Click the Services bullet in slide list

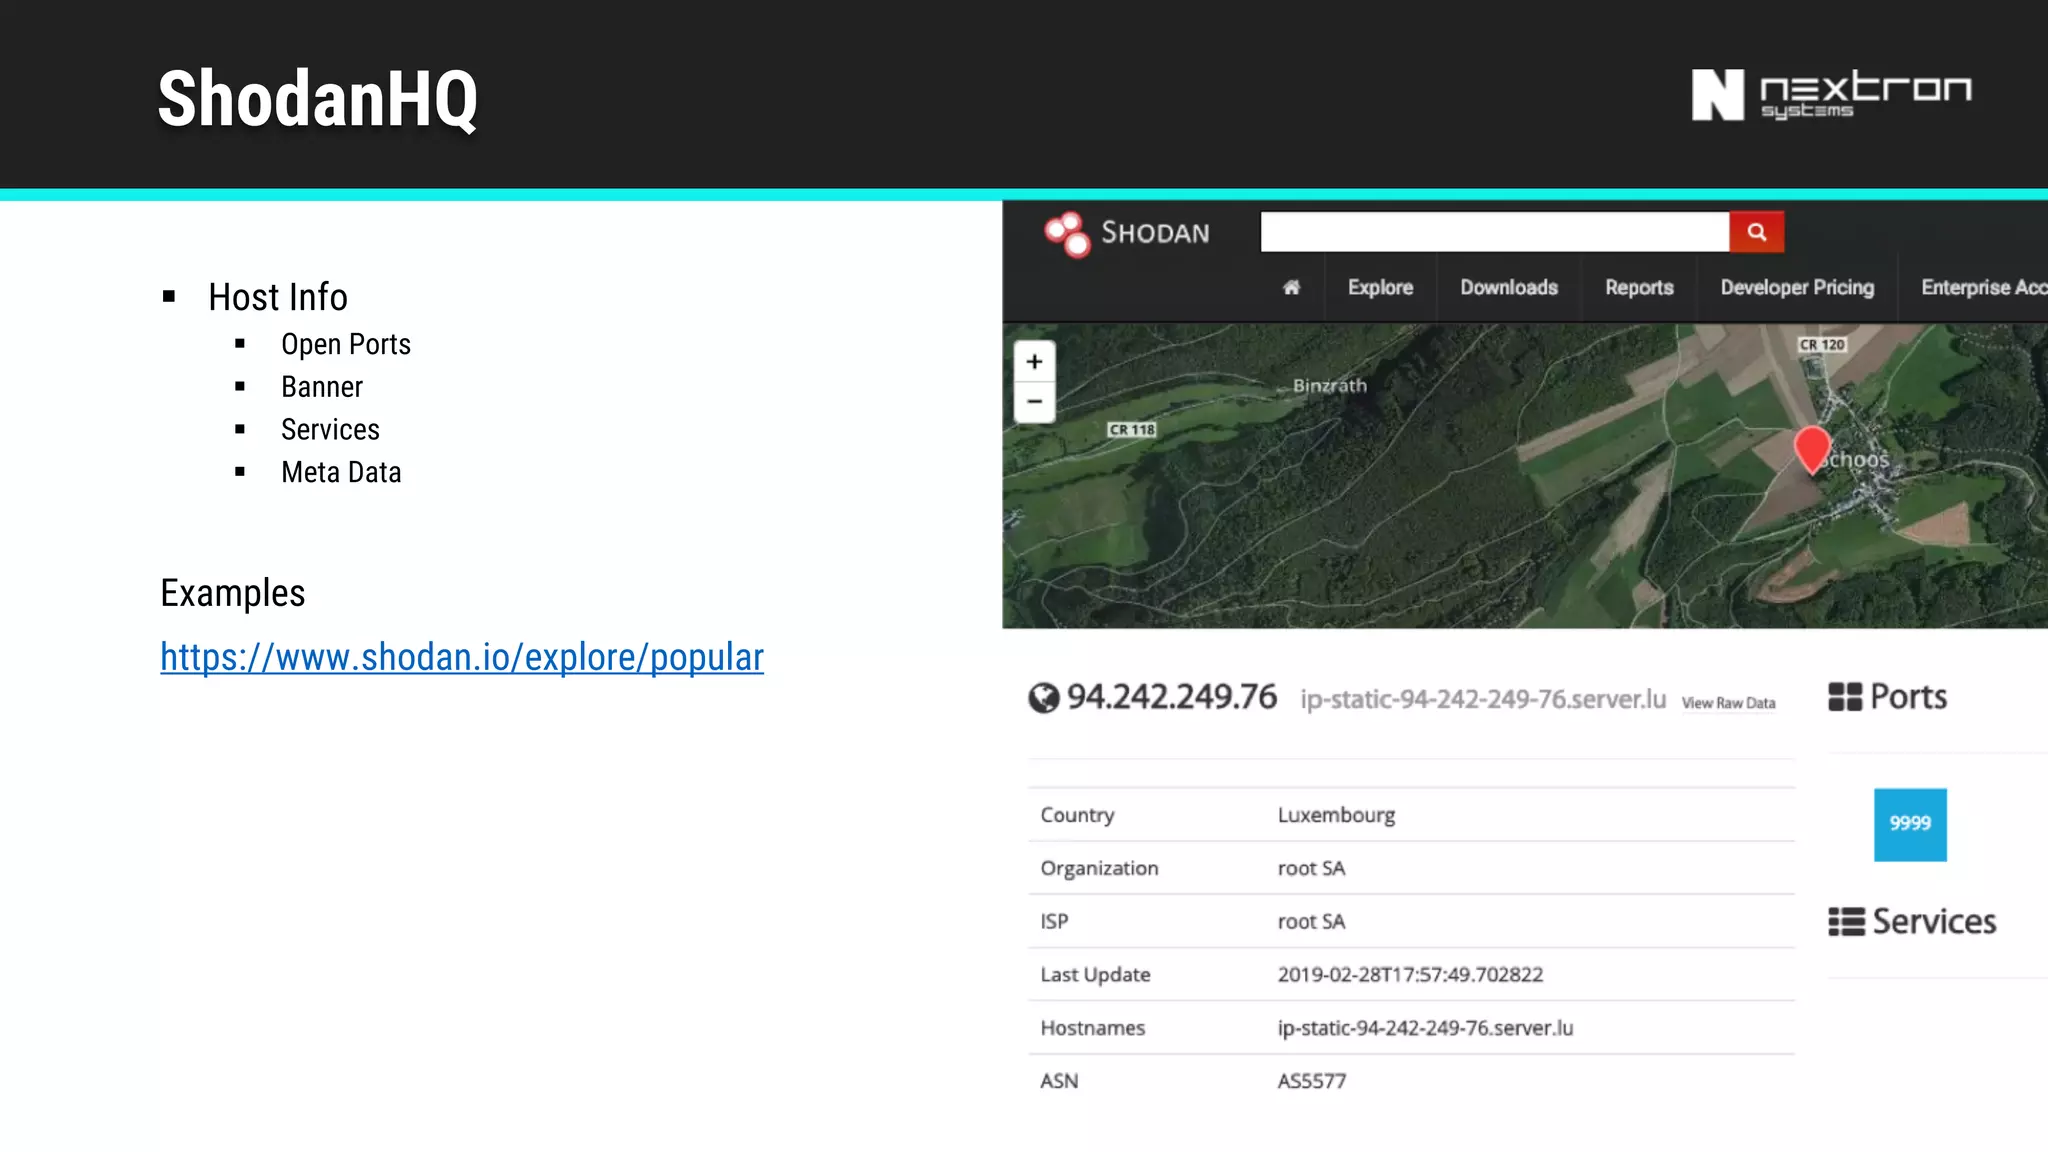coord(330,430)
